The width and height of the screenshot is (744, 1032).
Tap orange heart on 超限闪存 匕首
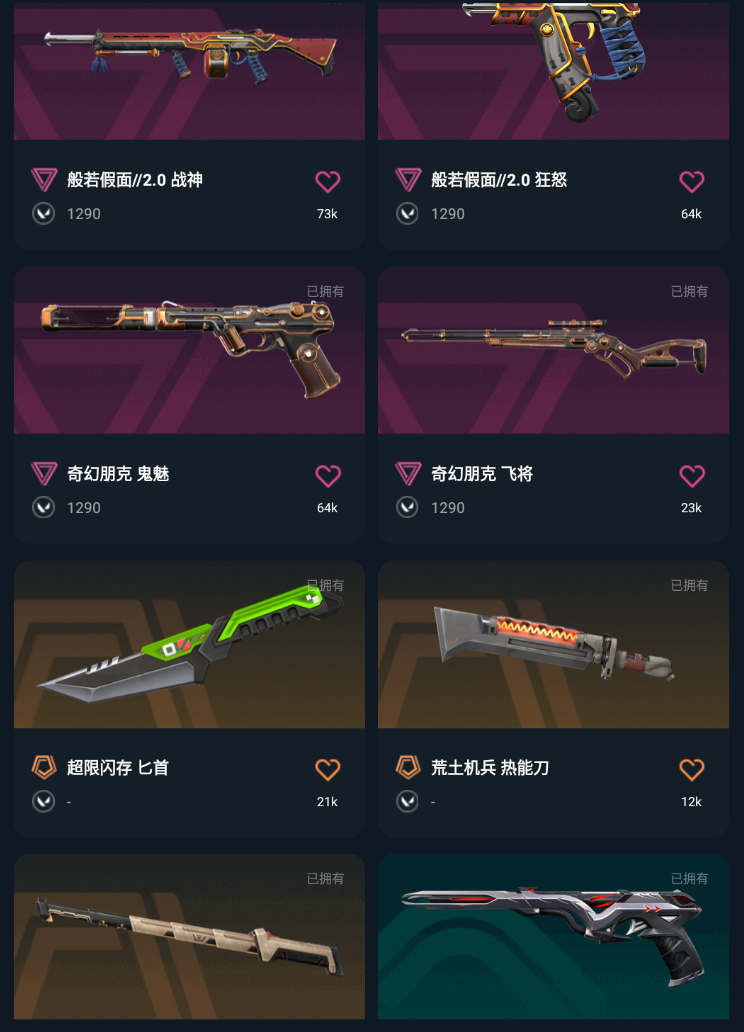coord(327,769)
